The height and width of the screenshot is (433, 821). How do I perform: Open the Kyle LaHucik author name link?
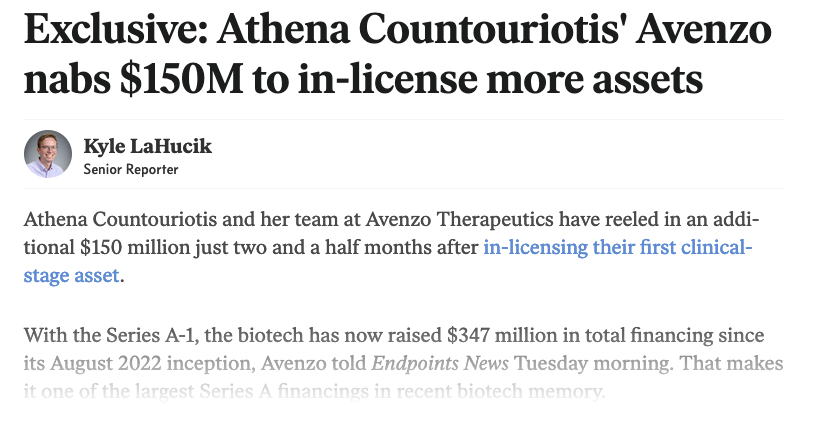click(x=148, y=147)
